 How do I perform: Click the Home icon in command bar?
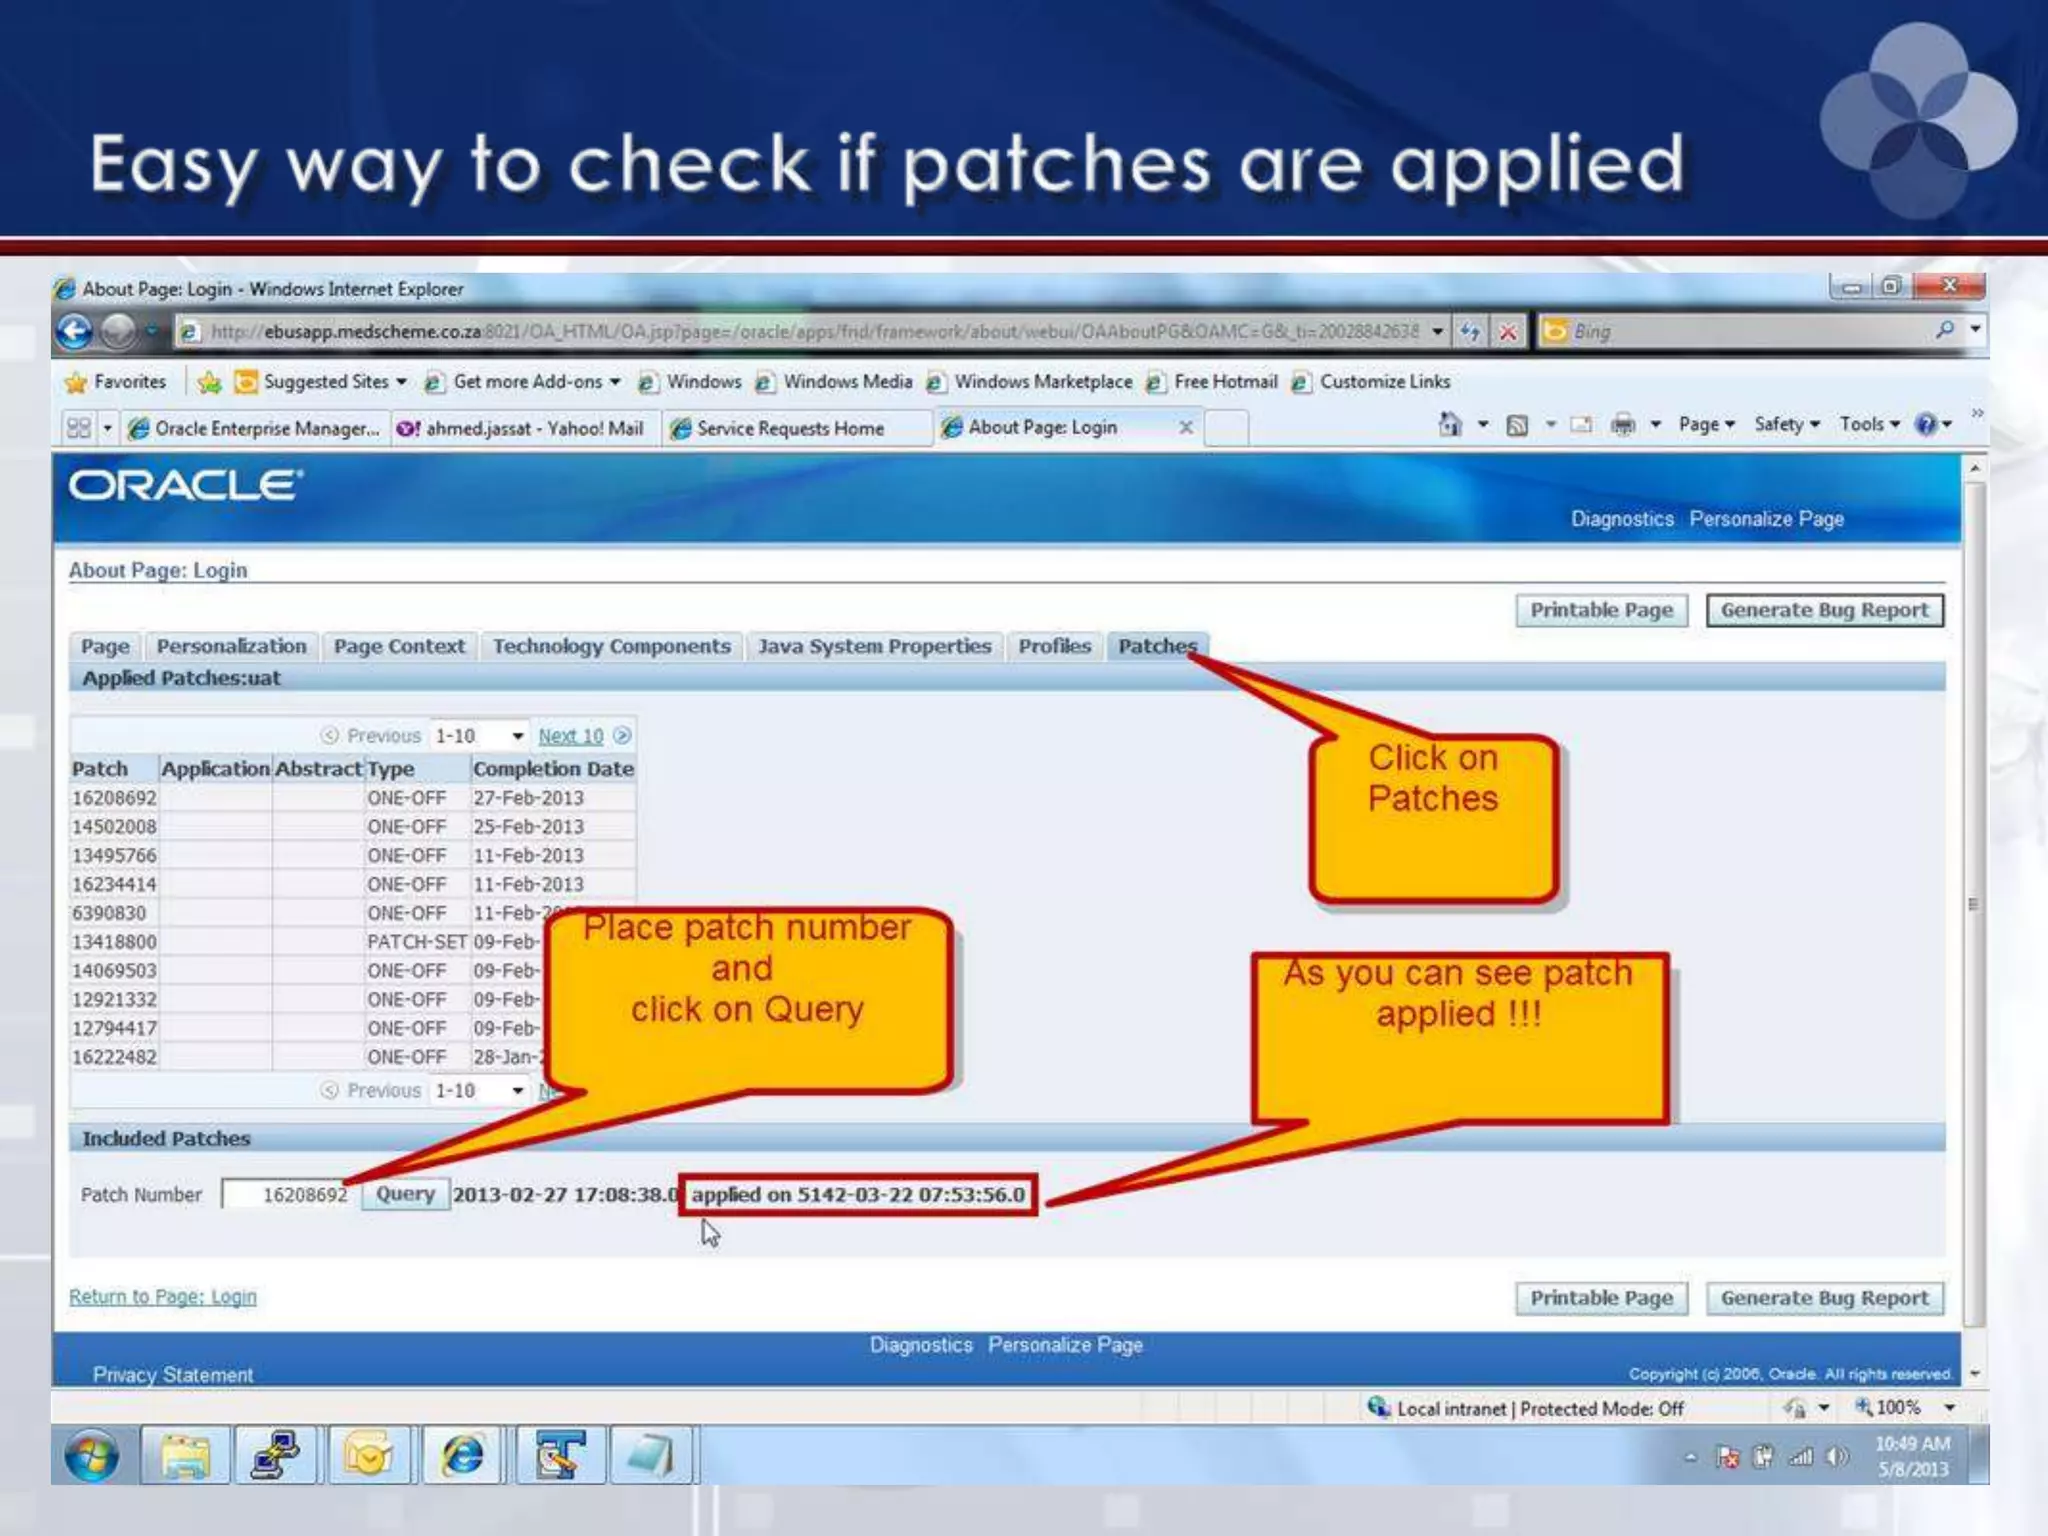[x=1449, y=425]
